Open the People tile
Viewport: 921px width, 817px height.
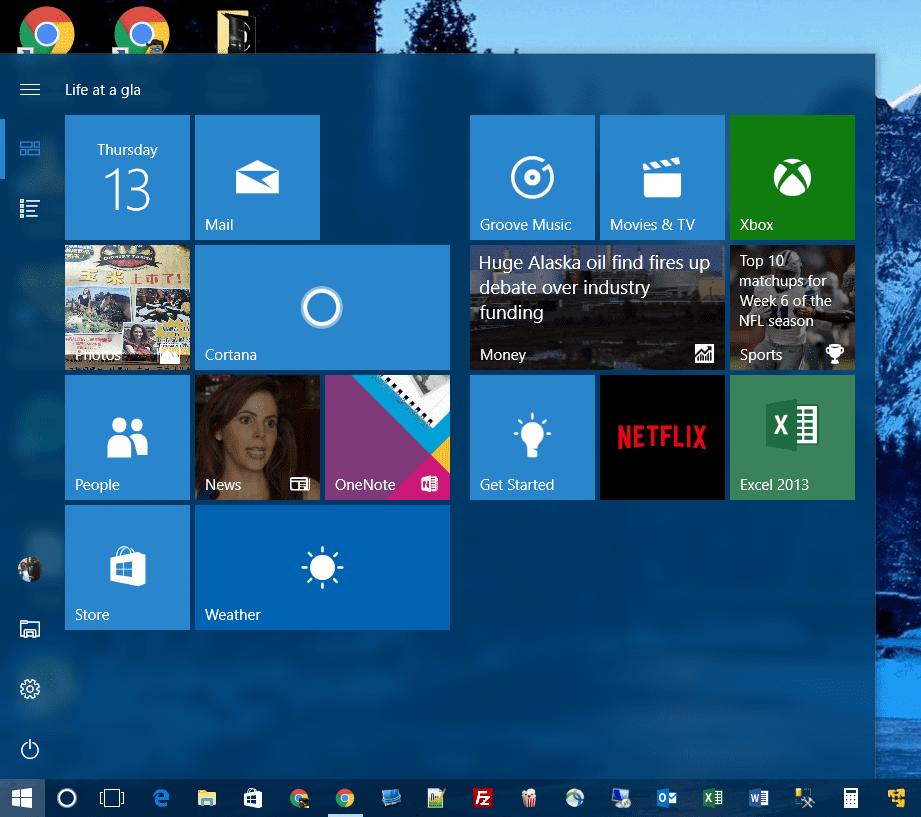127,438
